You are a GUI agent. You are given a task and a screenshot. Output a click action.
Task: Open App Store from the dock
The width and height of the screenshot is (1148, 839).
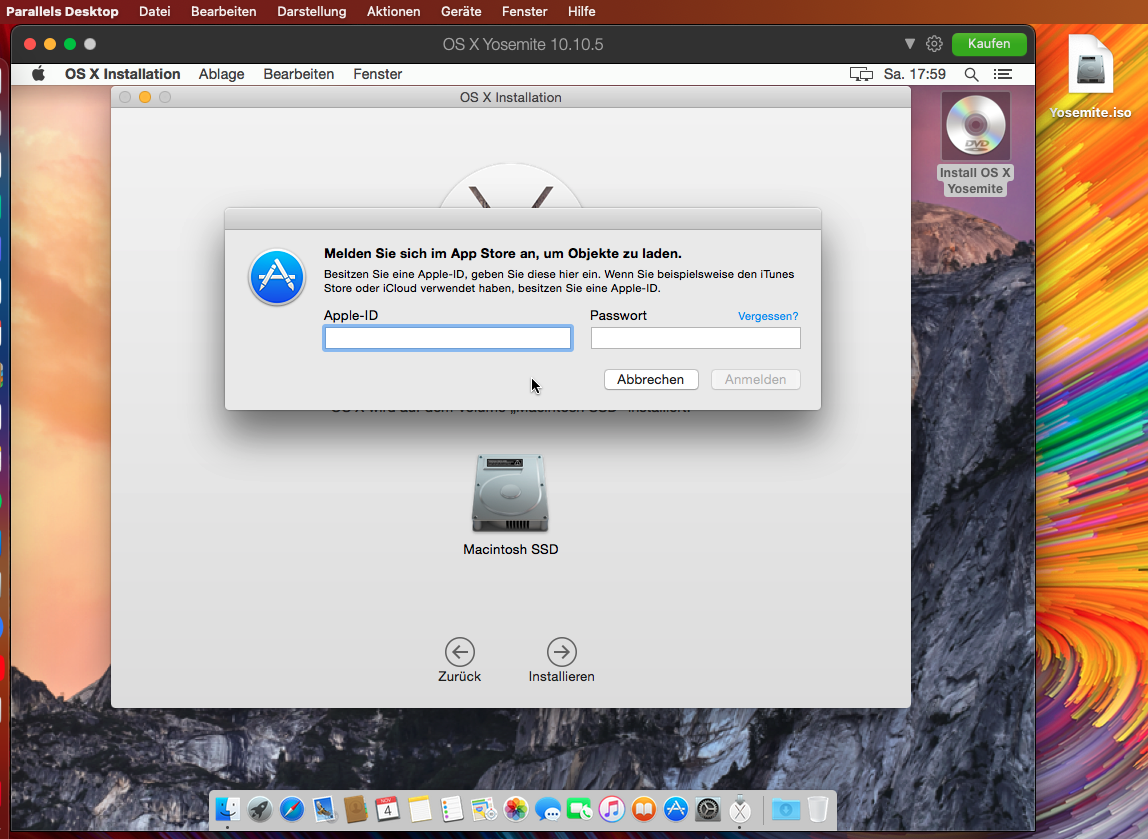point(676,809)
